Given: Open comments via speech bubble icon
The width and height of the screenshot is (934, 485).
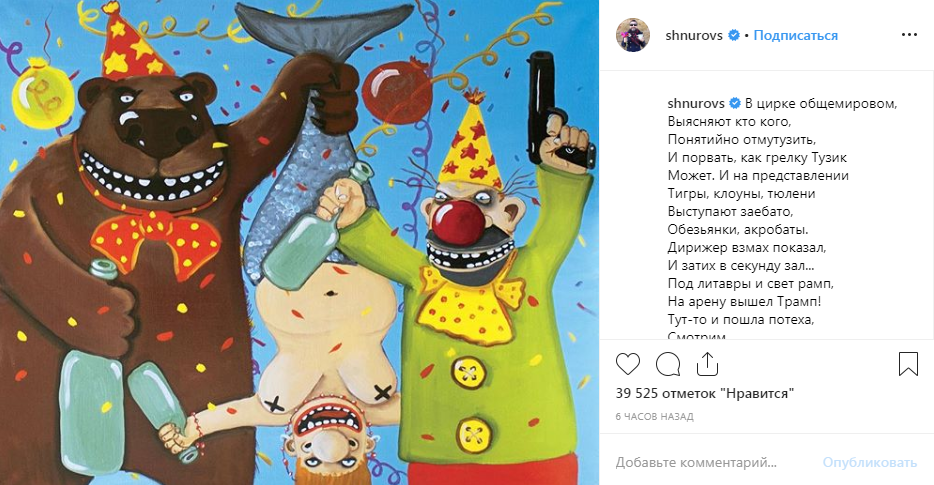Looking at the screenshot, I should pos(668,364).
